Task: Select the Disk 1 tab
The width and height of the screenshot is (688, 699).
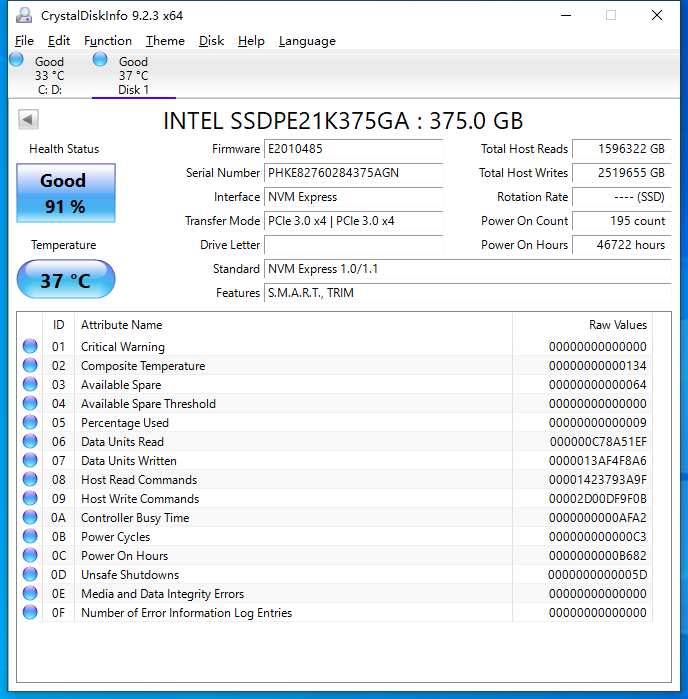Action: tap(133, 75)
